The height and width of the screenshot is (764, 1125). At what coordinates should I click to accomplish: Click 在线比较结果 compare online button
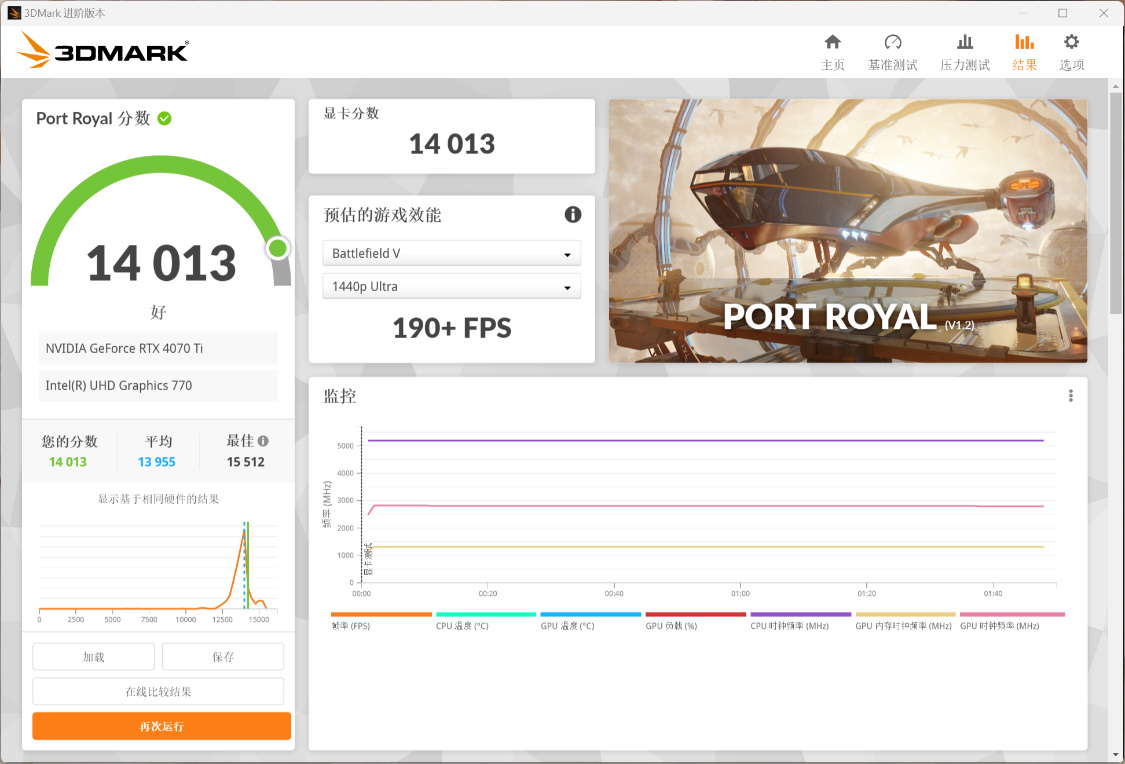pos(158,692)
